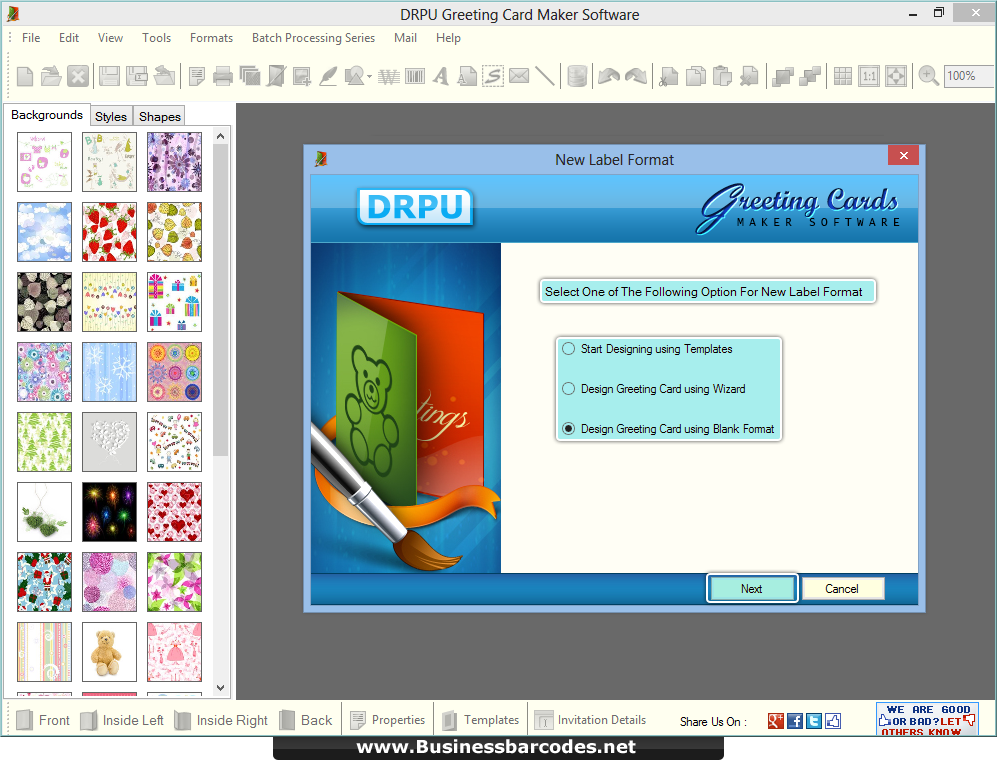The height and width of the screenshot is (760, 997).
Task: Click the bring to front icon
Action: click(782, 76)
